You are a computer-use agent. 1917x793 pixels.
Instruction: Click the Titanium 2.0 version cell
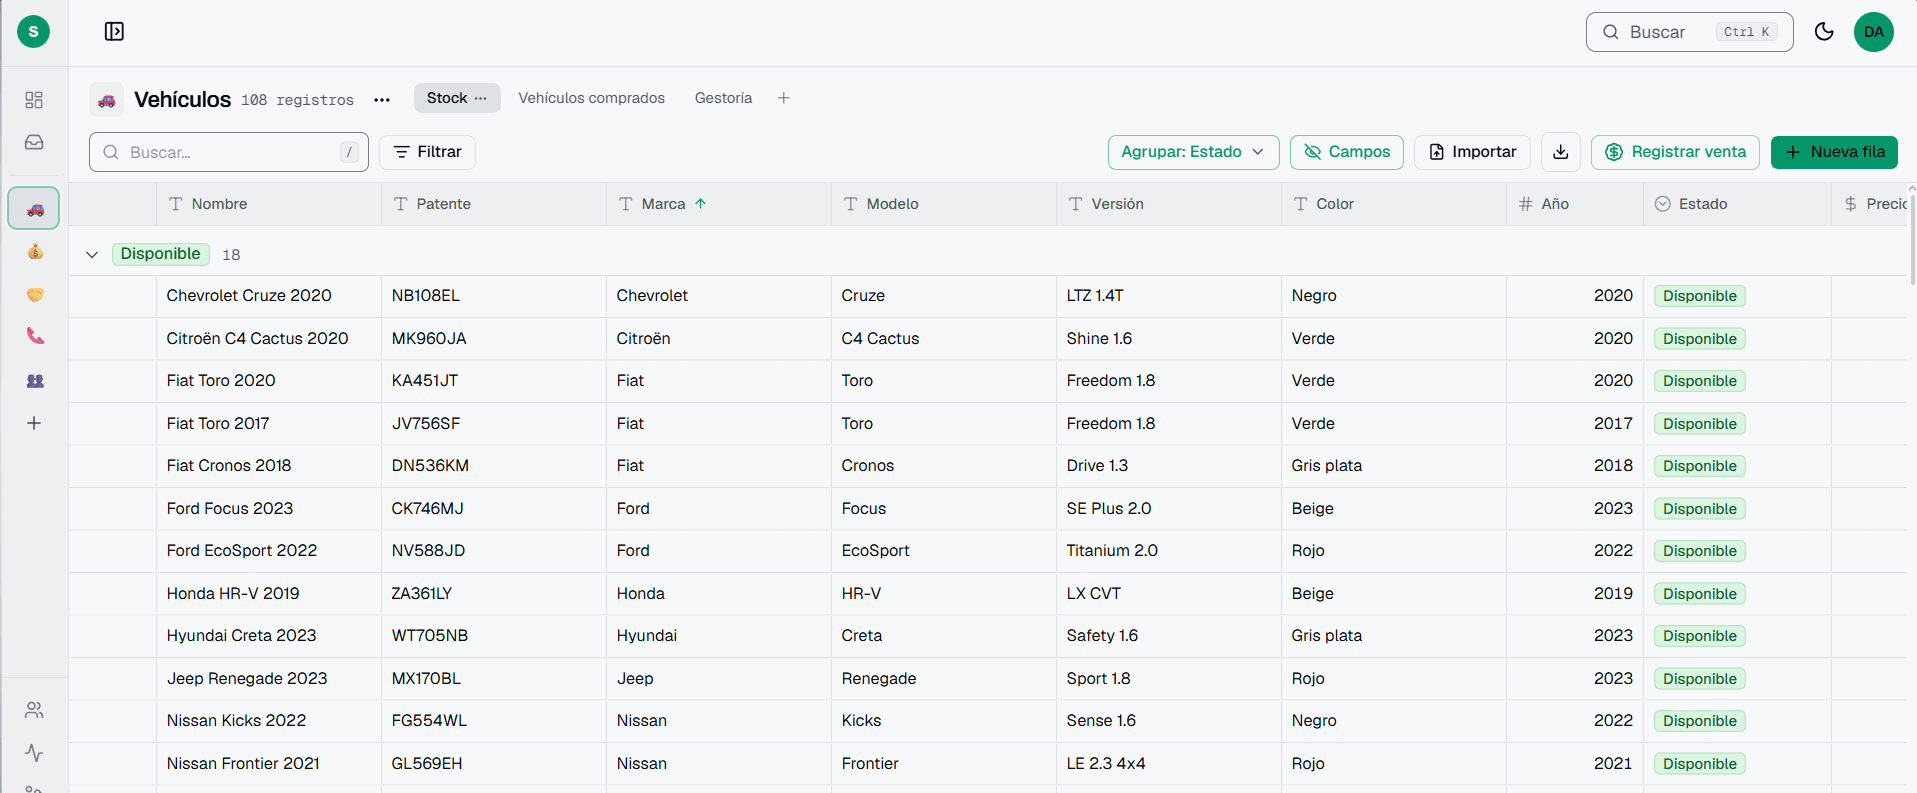(x=1169, y=551)
